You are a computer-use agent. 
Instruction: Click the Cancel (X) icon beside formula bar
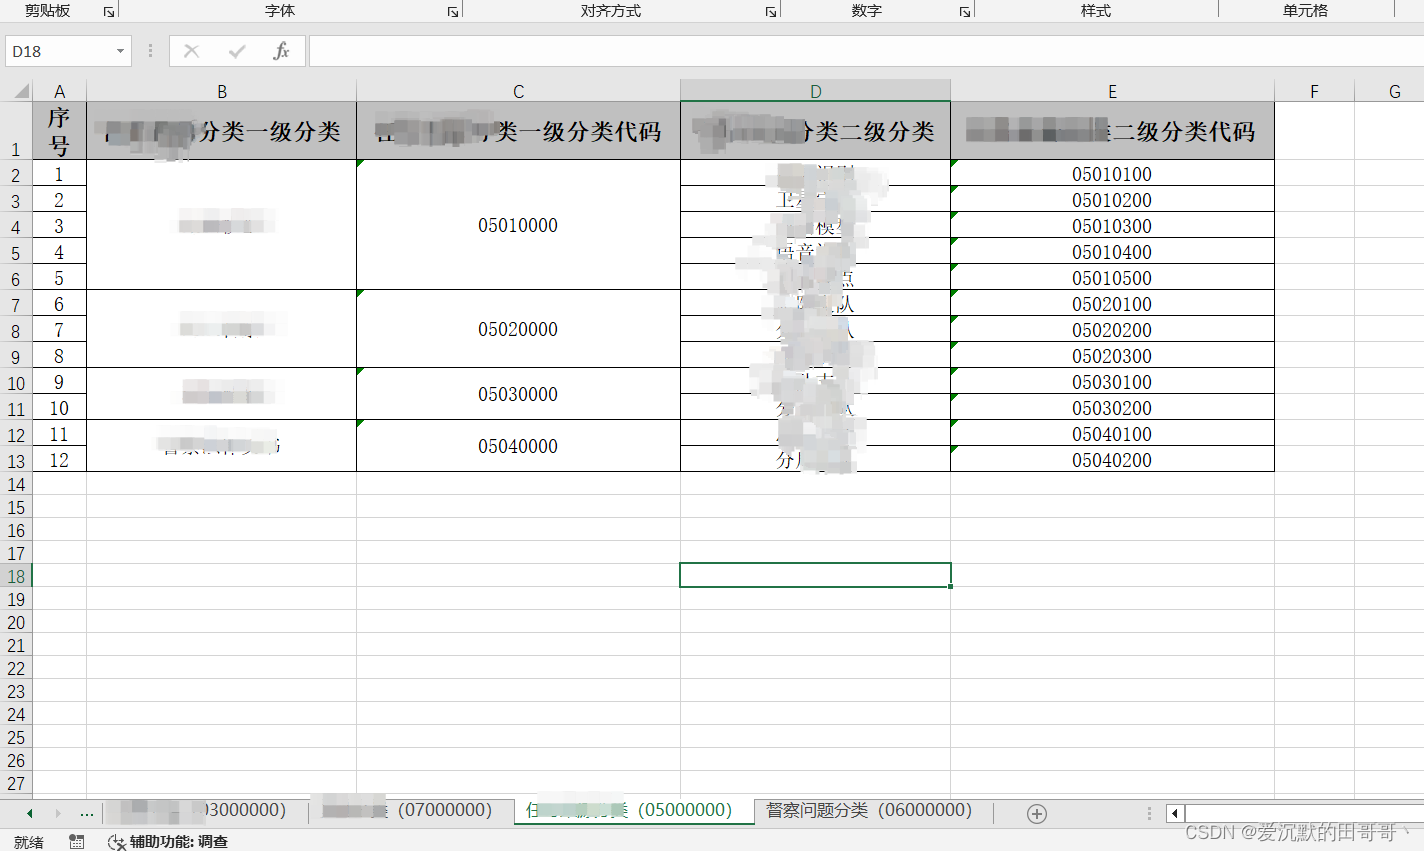191,50
